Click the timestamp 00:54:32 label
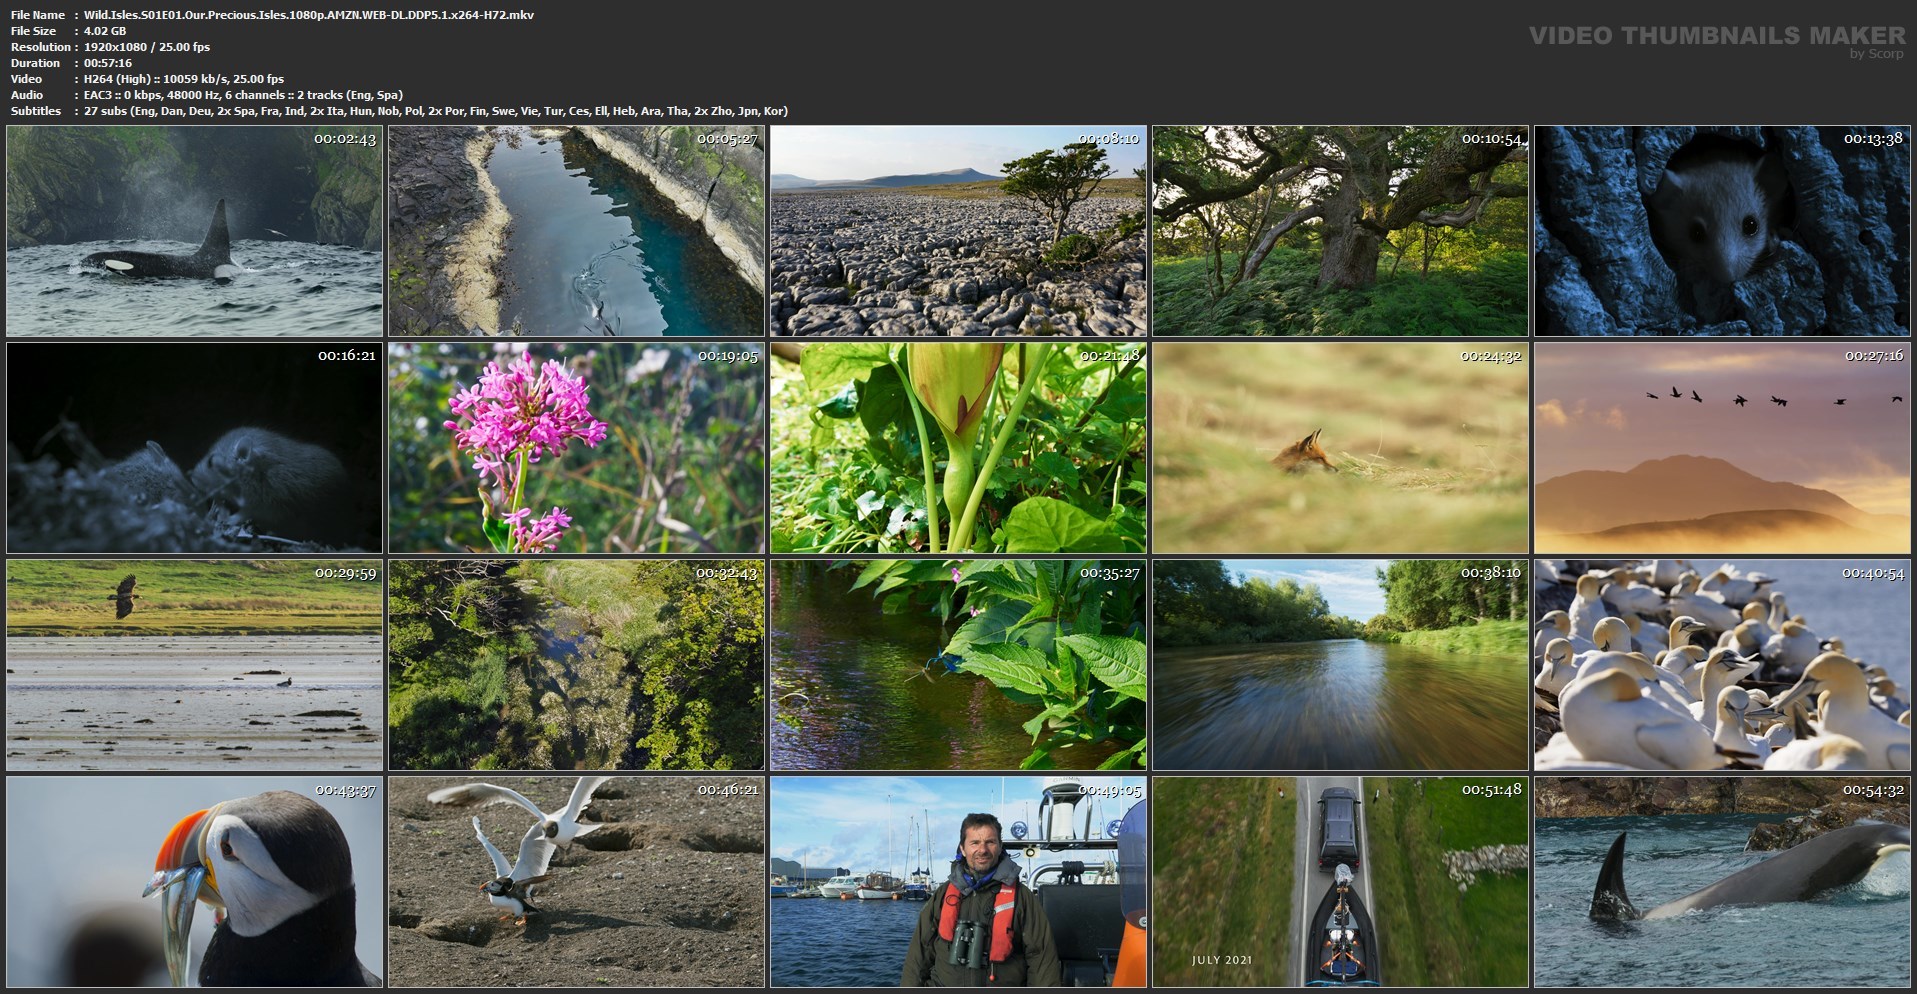This screenshot has width=1917, height=994. (x=1873, y=790)
